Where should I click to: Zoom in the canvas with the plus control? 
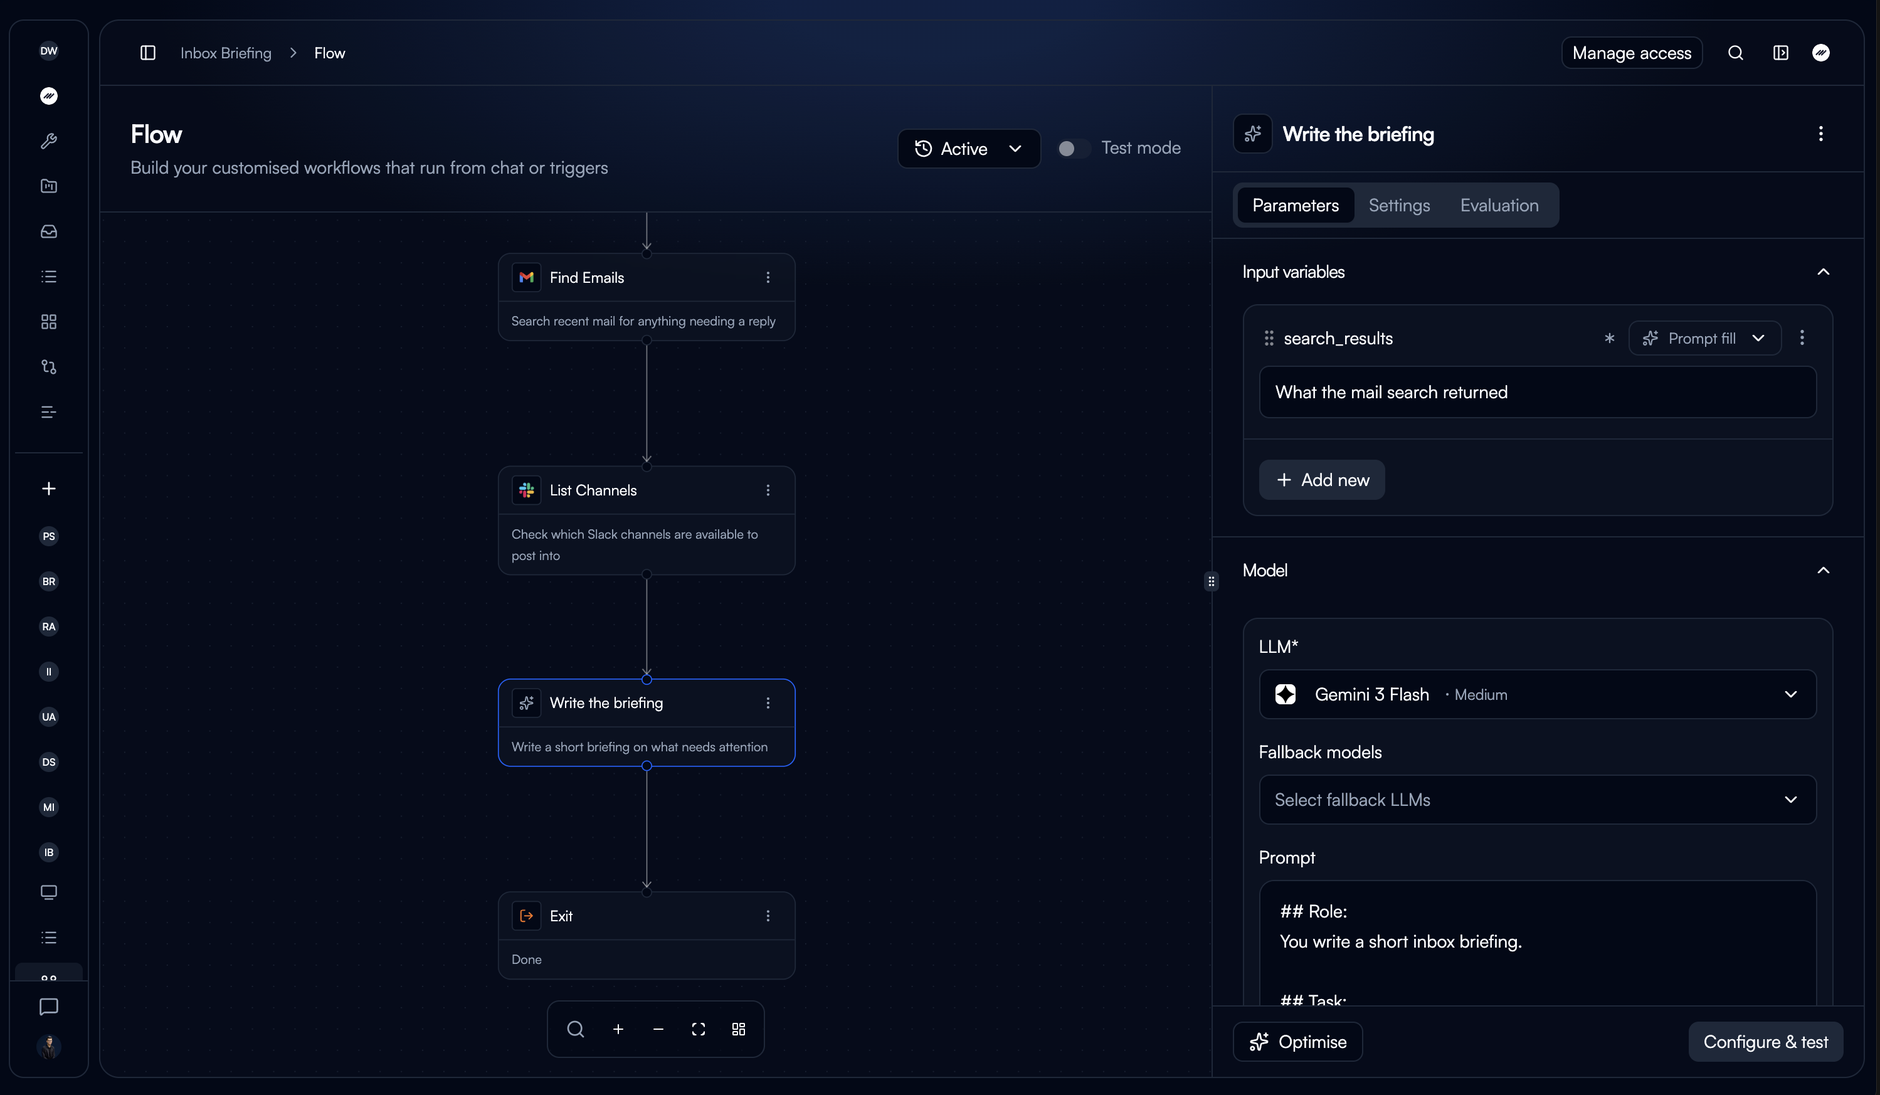(x=618, y=1029)
